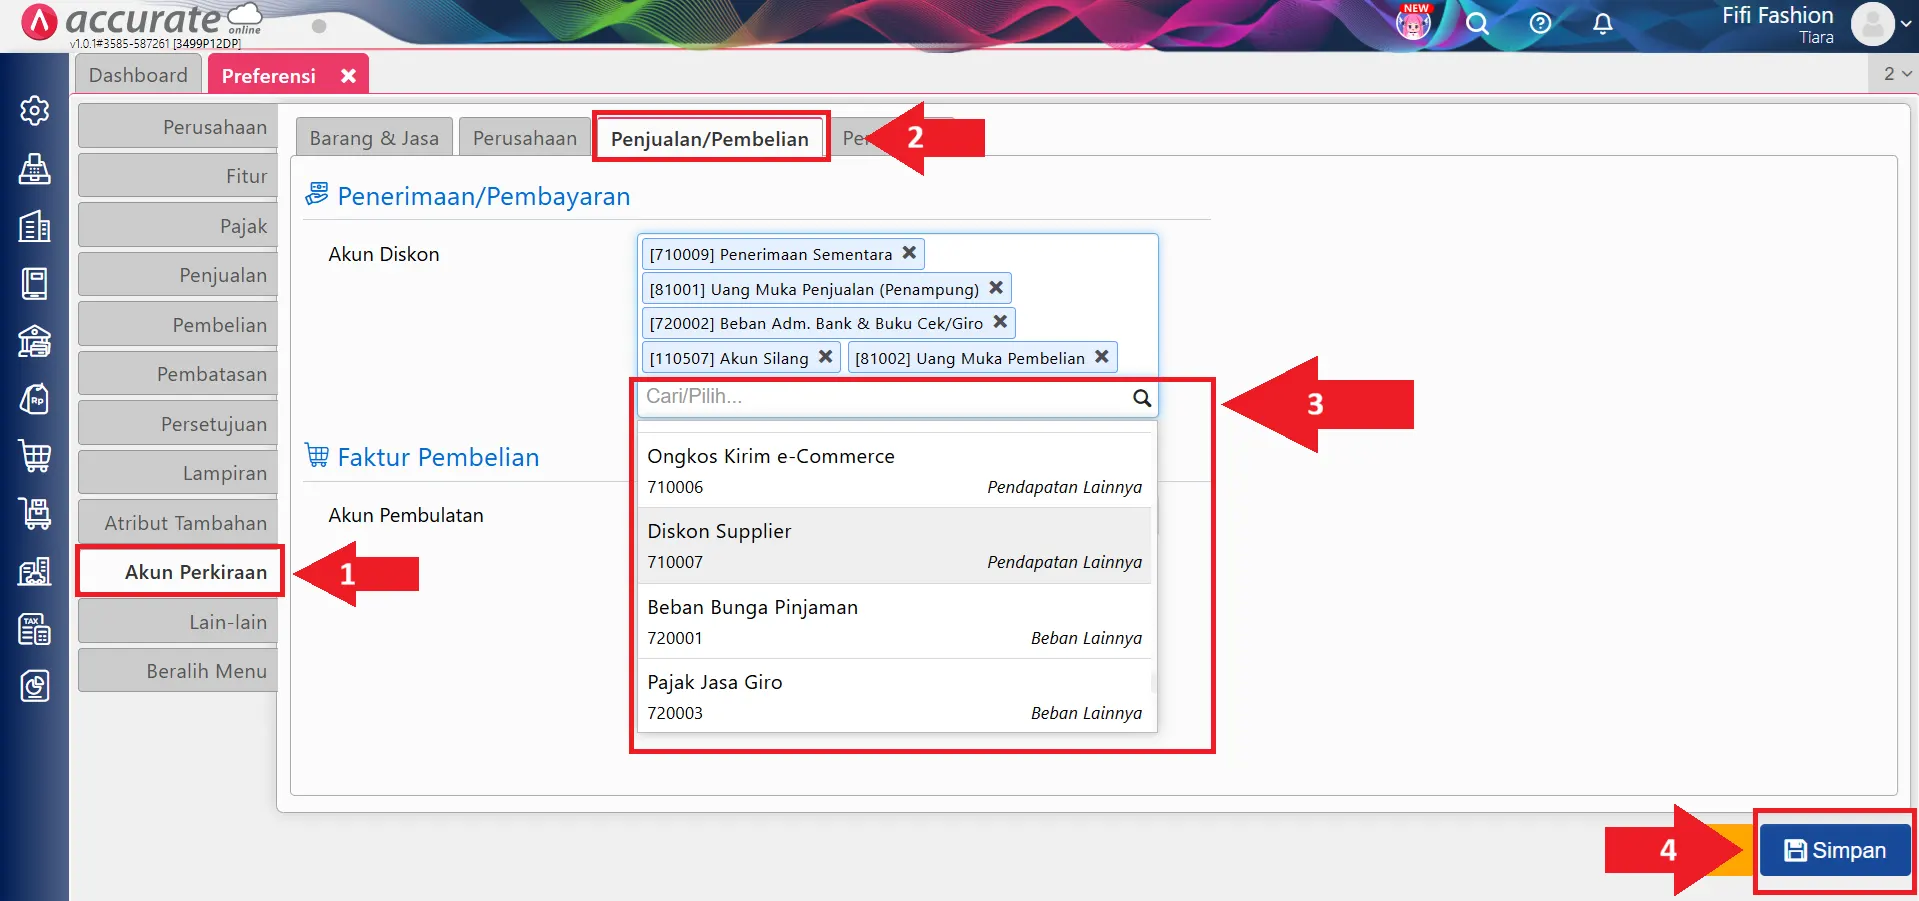Click the Simpan button
Viewport: 1919px width, 901px height.
[x=1834, y=851]
